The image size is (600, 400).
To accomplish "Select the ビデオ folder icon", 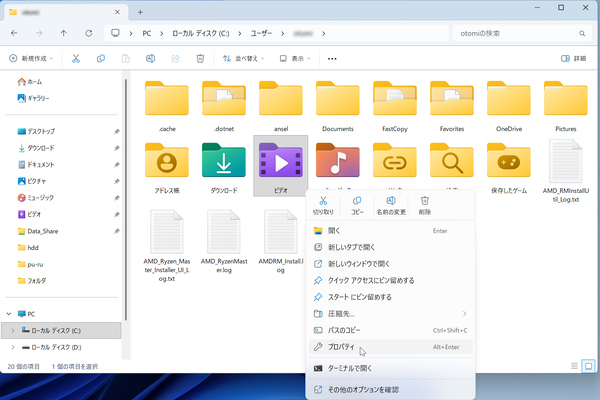I will [281, 160].
